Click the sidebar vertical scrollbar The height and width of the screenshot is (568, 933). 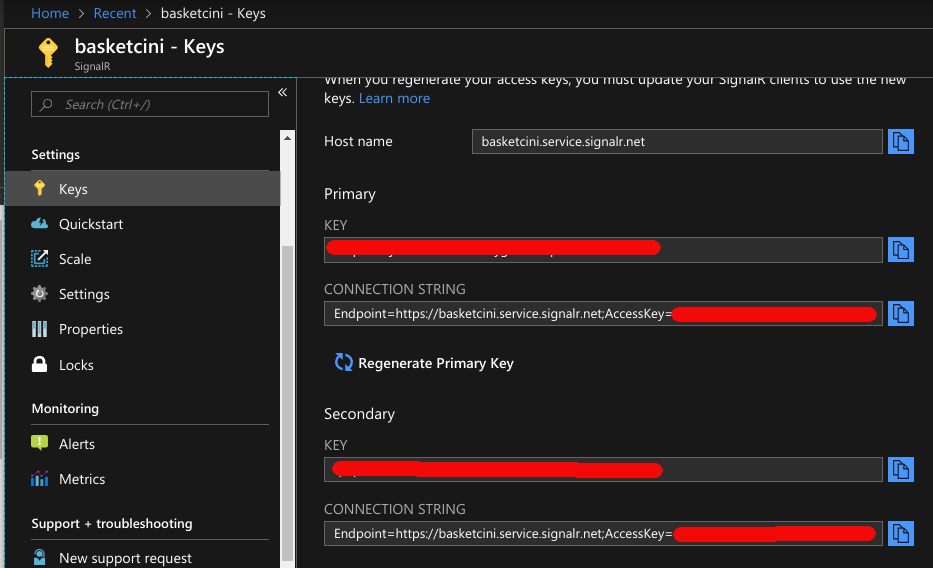(288, 400)
